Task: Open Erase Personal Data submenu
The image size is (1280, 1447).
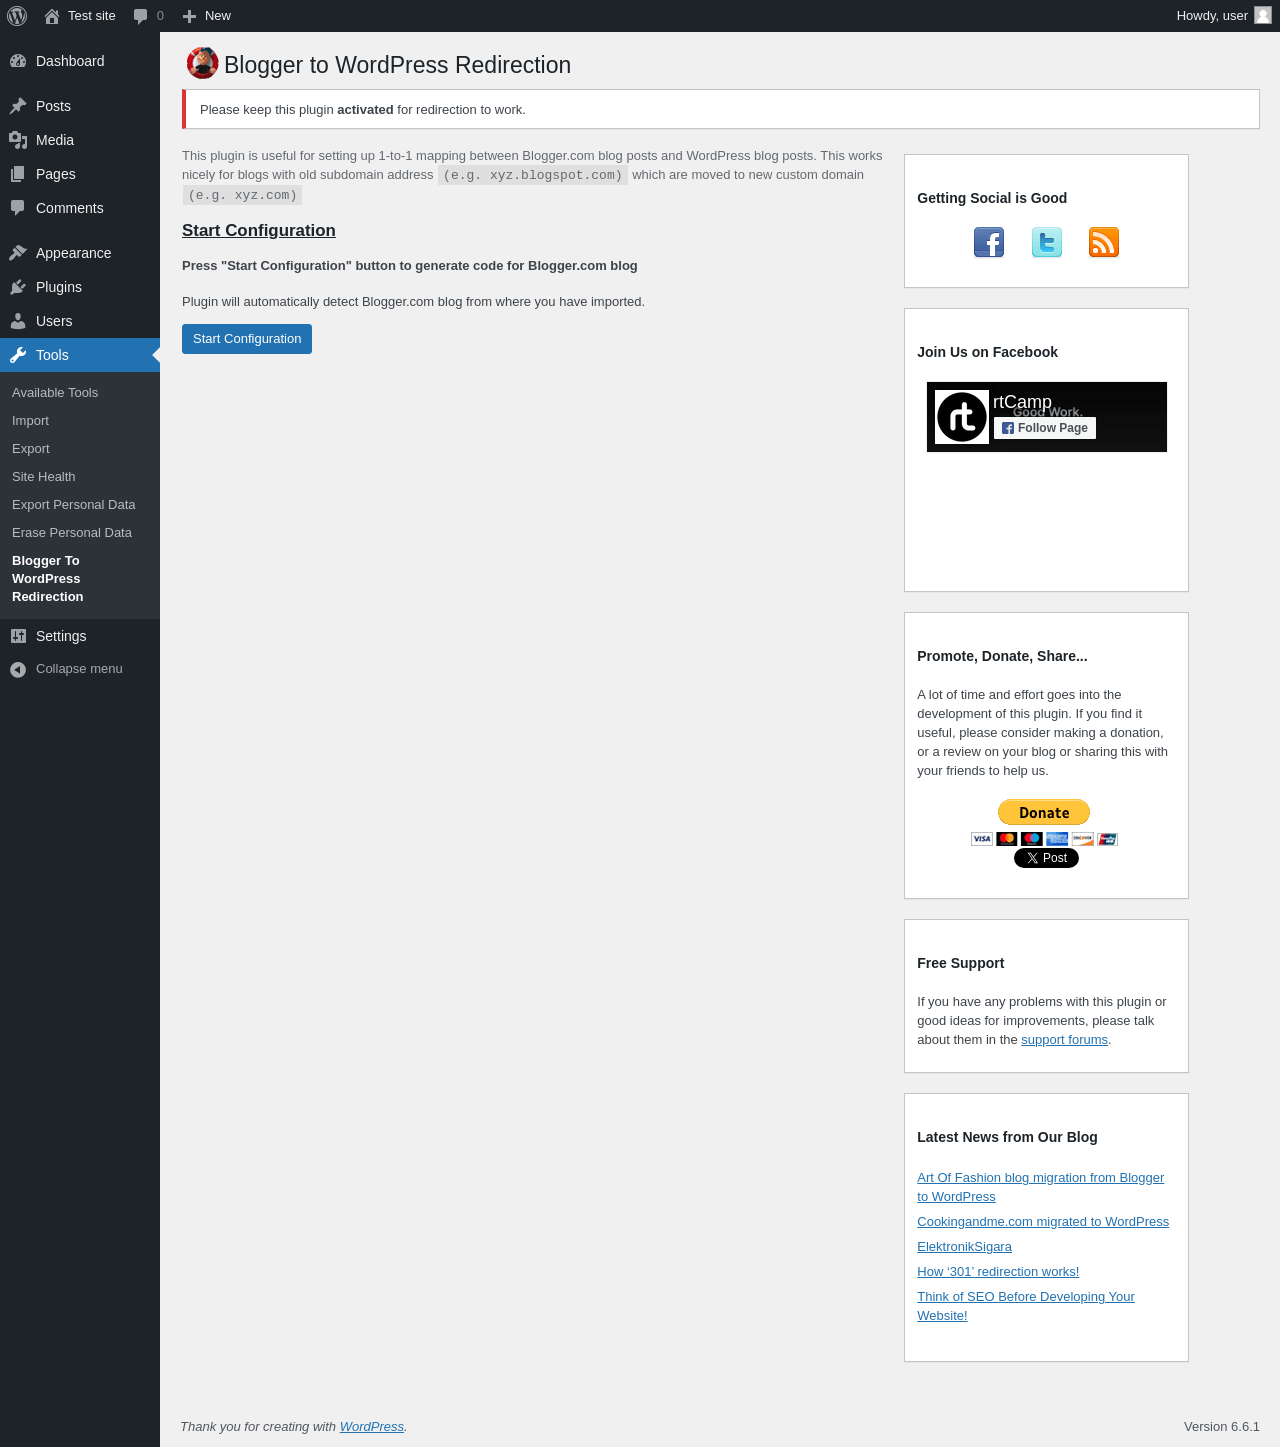Action: [x=72, y=533]
